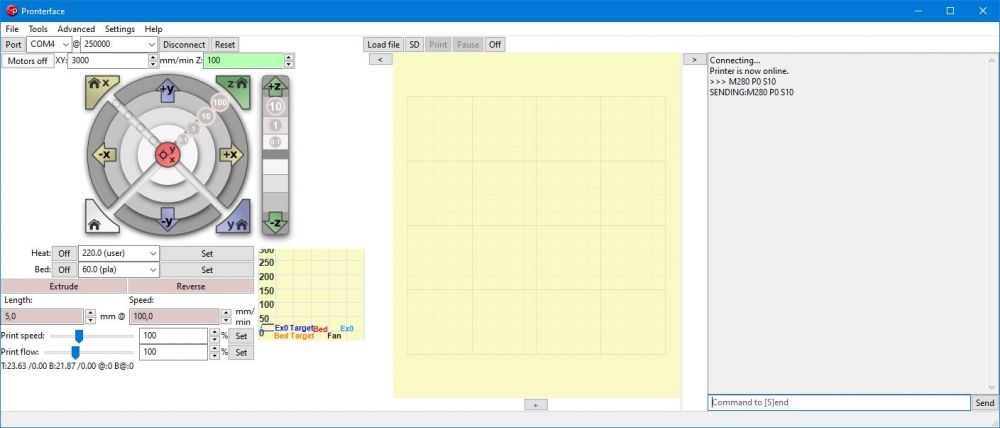Open the File menu
Viewport: 1000px width, 428px height.
tap(12, 29)
